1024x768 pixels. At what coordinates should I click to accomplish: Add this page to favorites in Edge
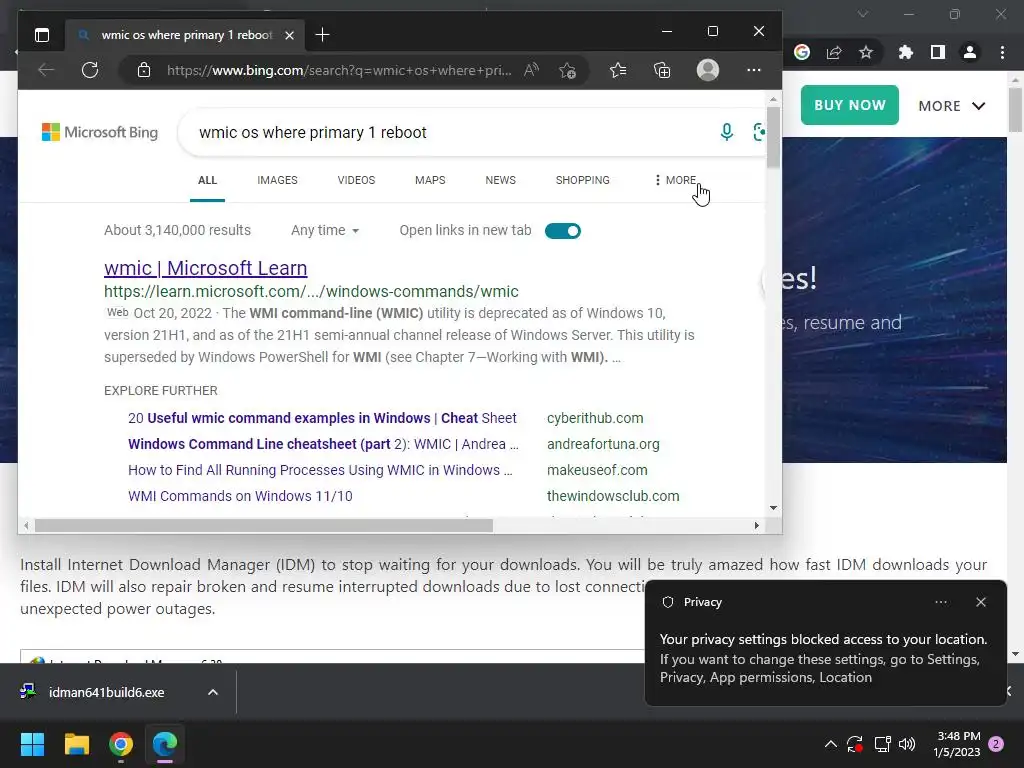[x=568, y=70]
